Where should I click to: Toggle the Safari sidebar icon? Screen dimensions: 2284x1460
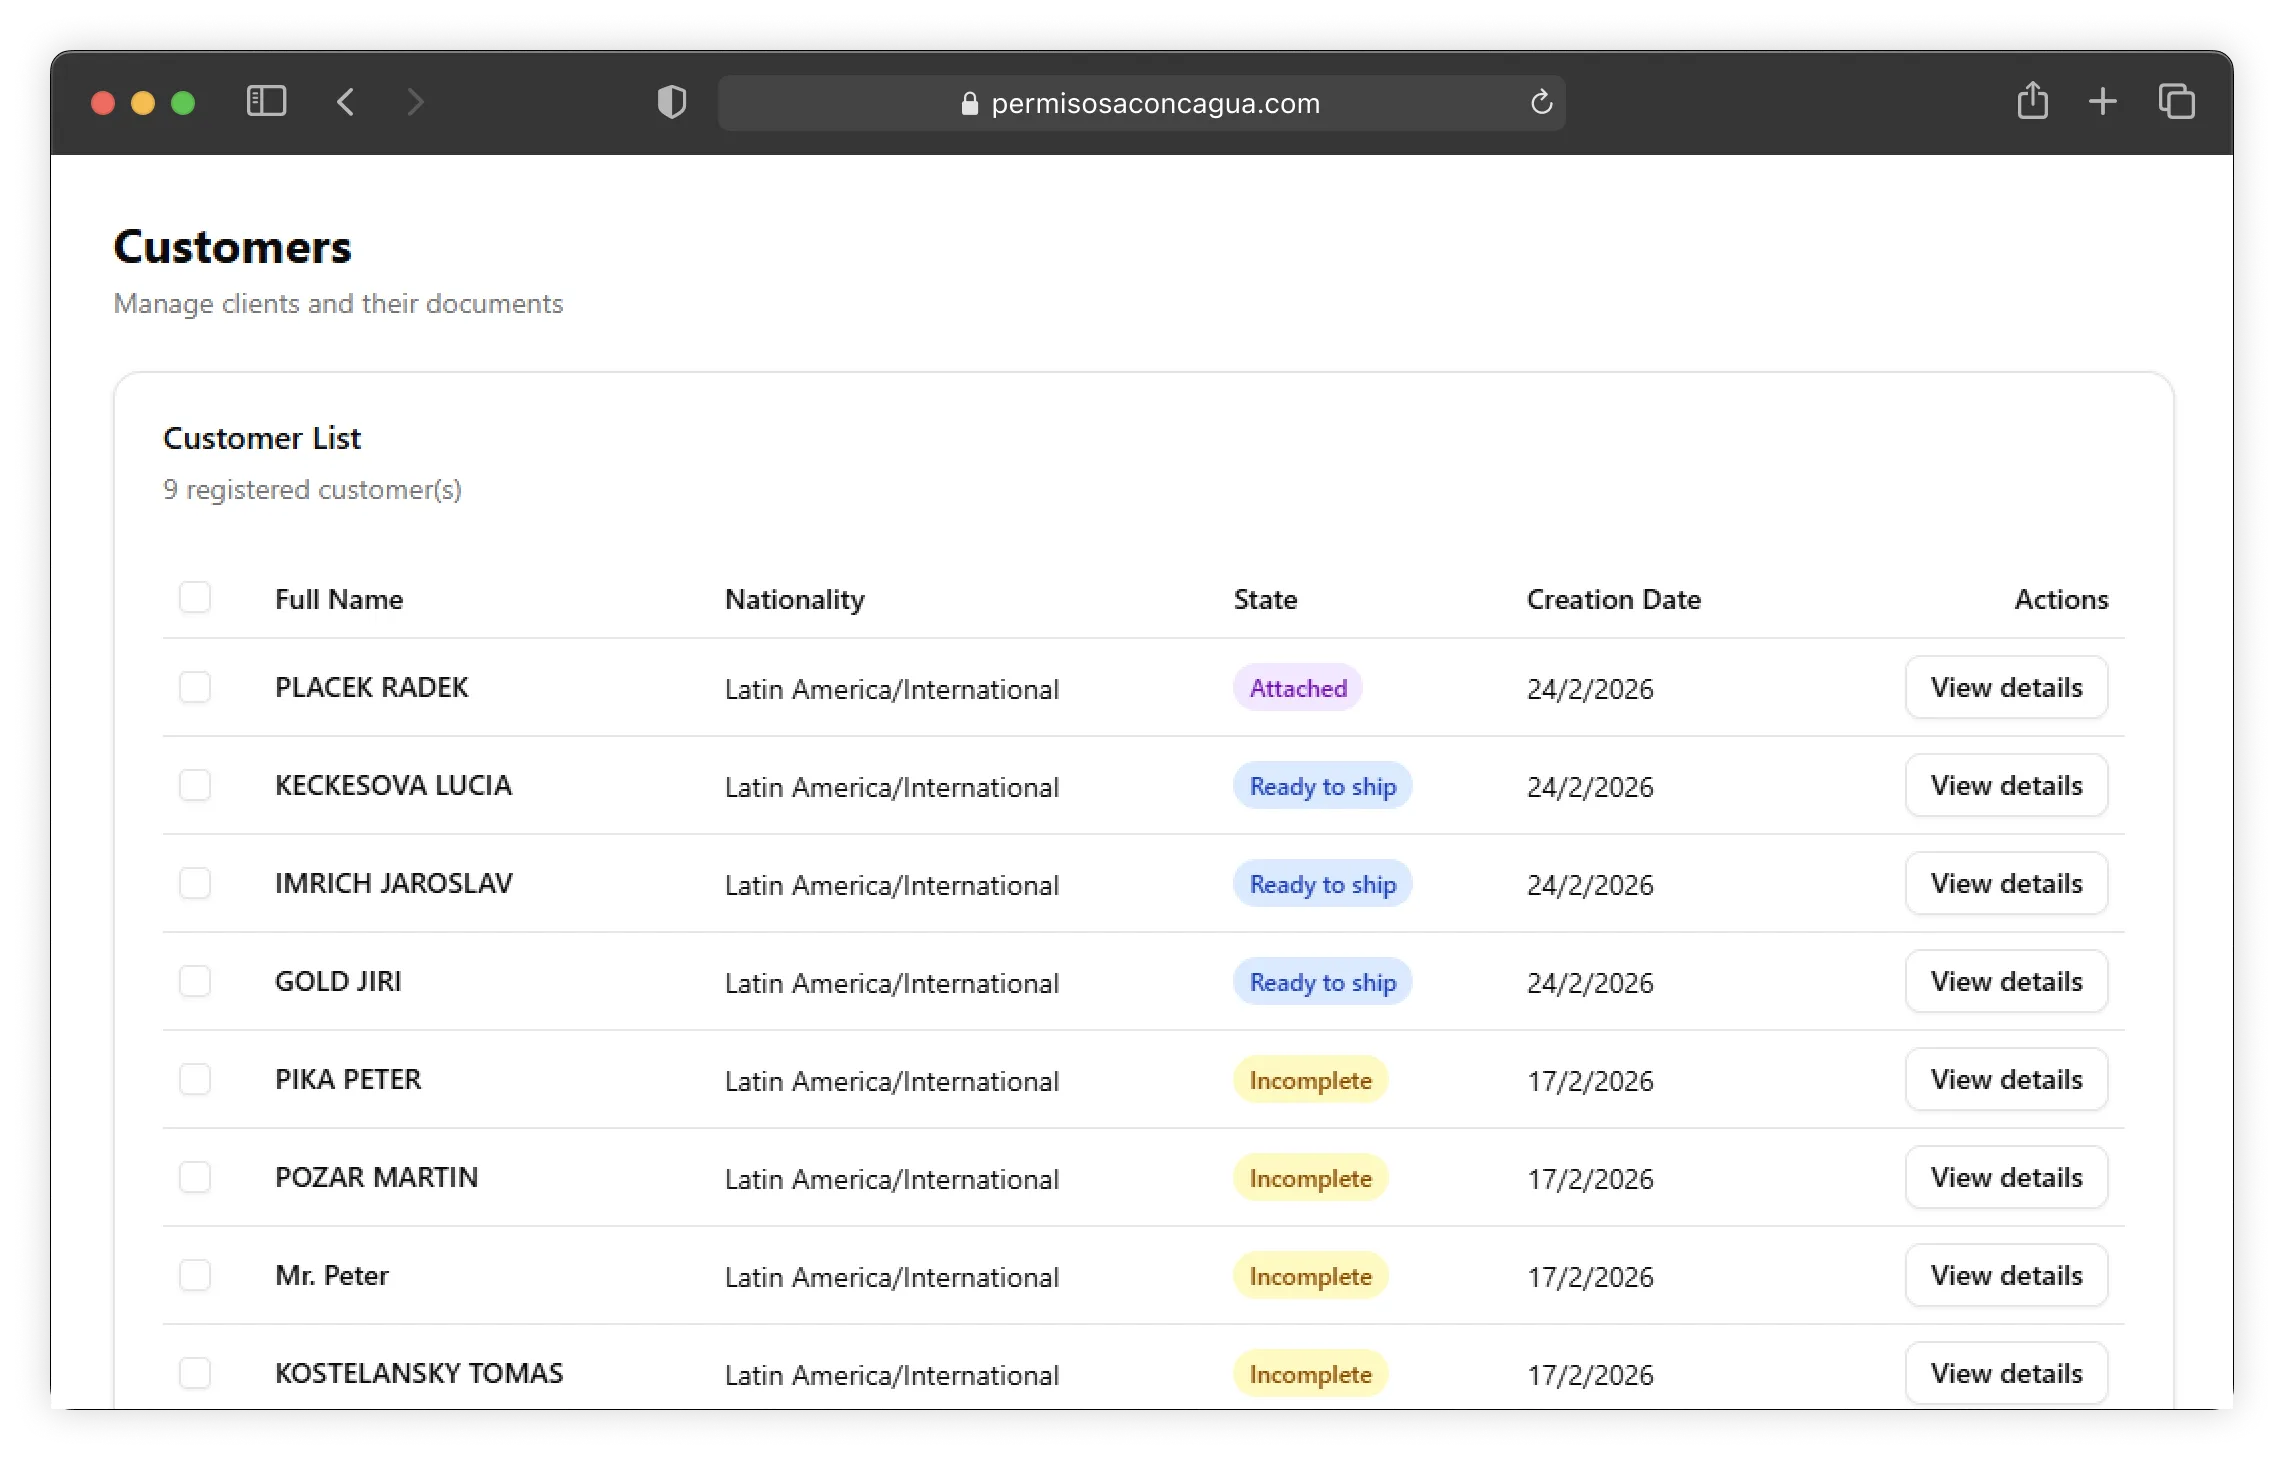[266, 102]
